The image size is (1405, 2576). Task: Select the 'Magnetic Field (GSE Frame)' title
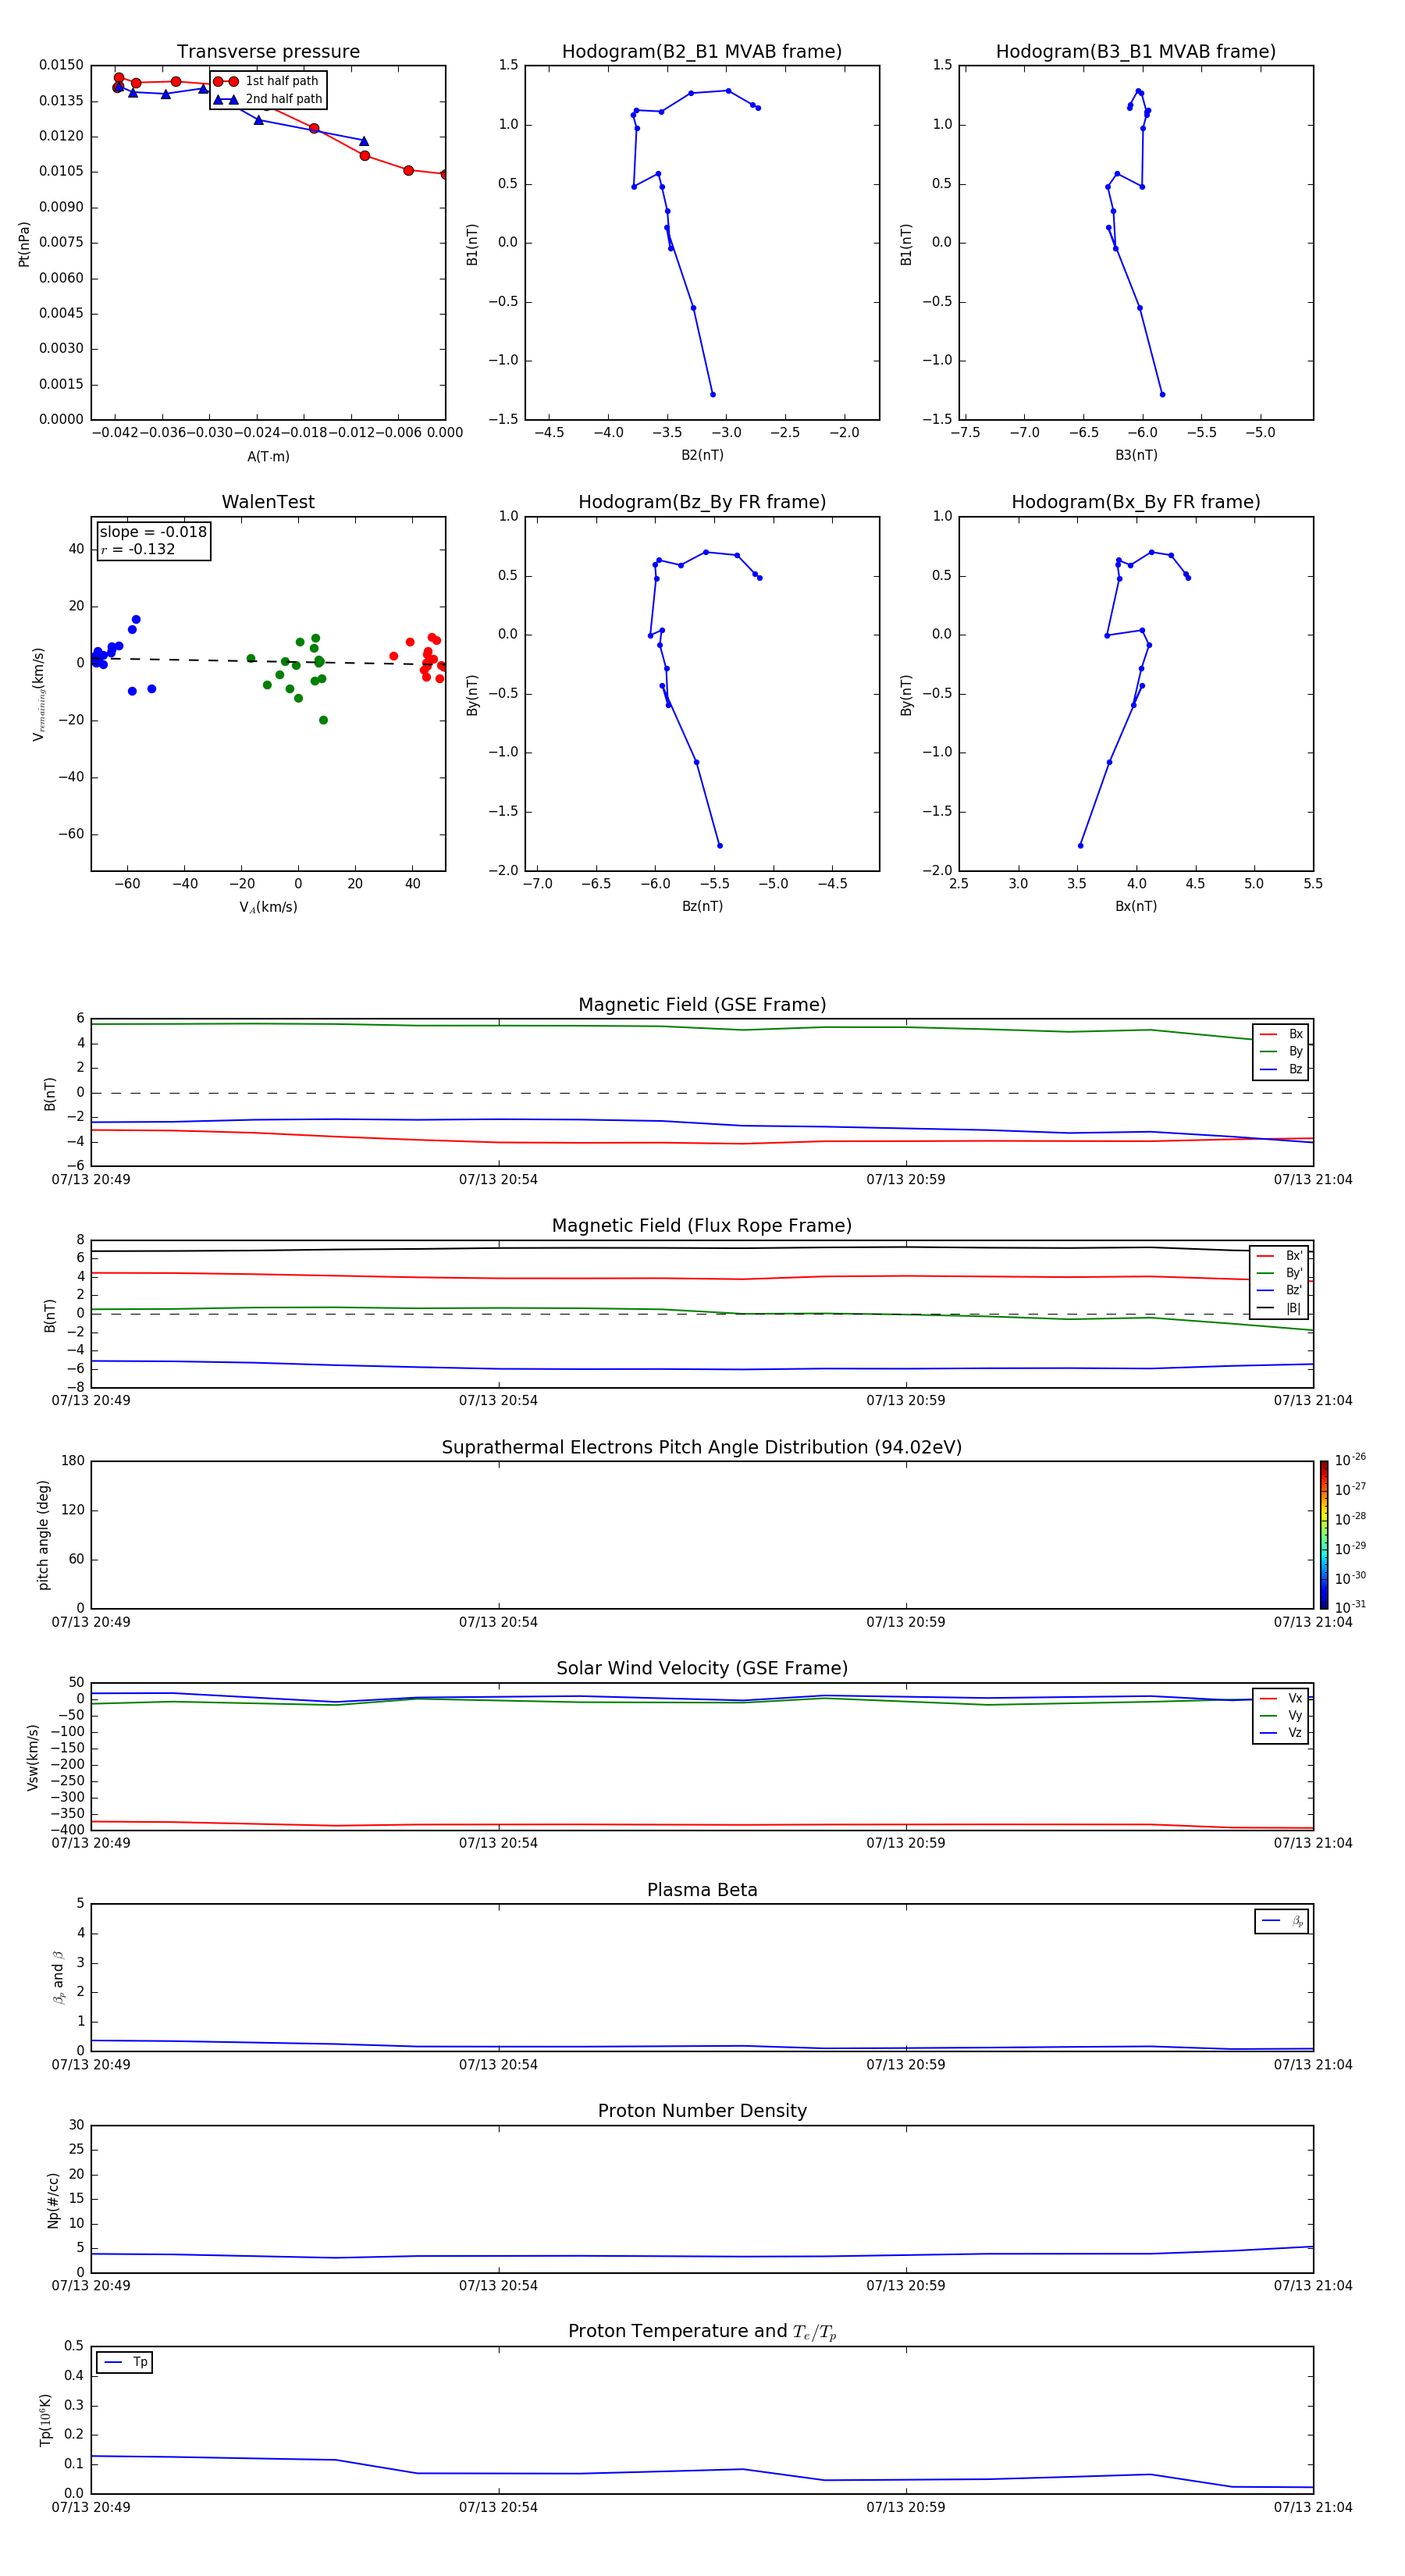702,1005
